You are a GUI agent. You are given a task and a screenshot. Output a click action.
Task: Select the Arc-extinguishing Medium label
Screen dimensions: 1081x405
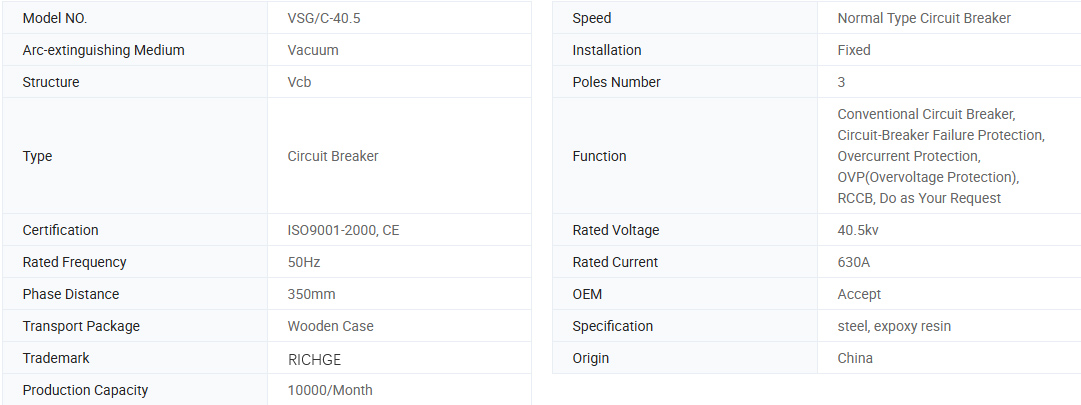(103, 50)
